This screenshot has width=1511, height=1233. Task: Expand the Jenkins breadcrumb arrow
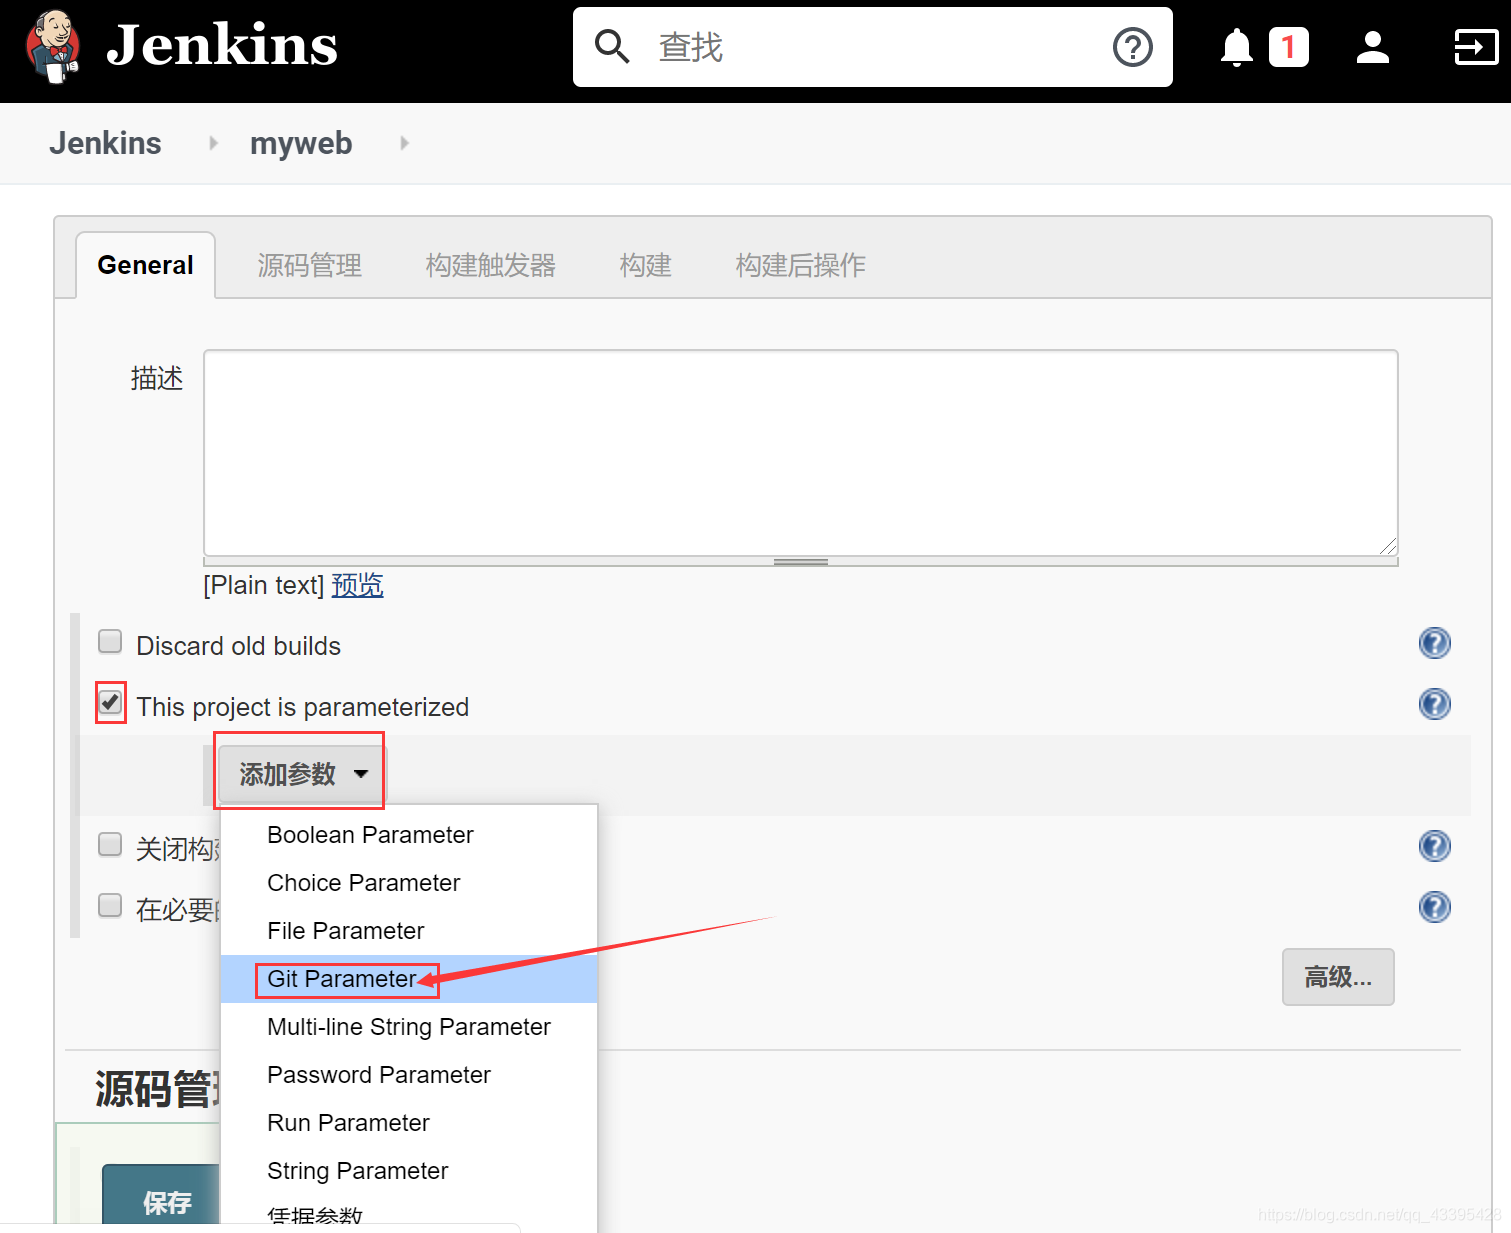(x=213, y=143)
